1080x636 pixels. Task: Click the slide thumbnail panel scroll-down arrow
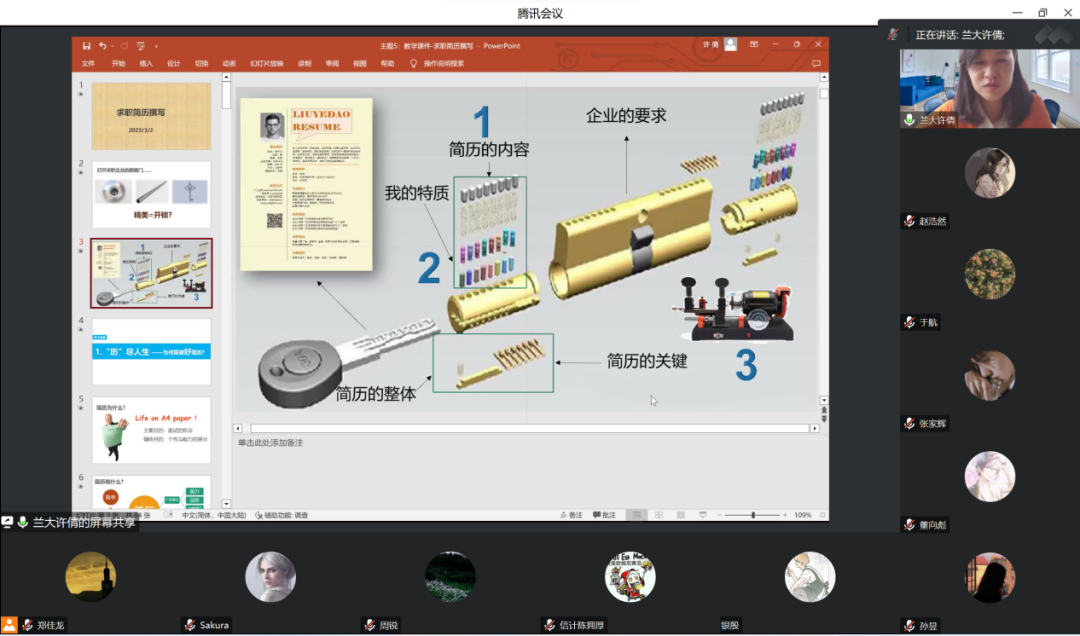[226, 503]
